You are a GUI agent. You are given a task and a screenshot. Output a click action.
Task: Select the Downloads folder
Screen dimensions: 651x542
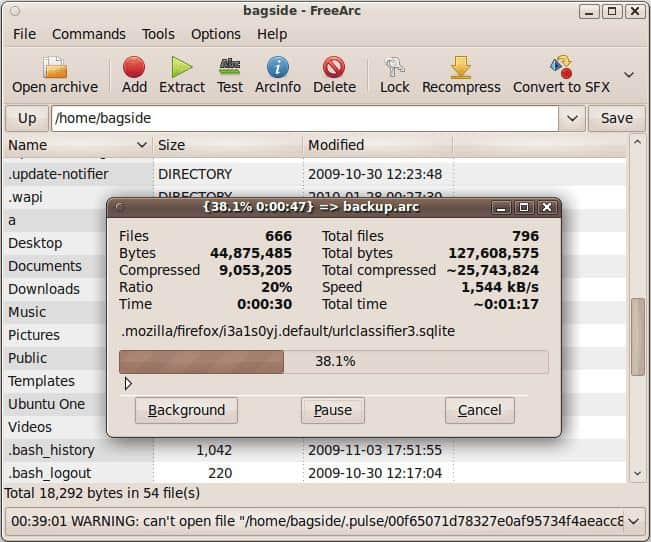(44, 289)
